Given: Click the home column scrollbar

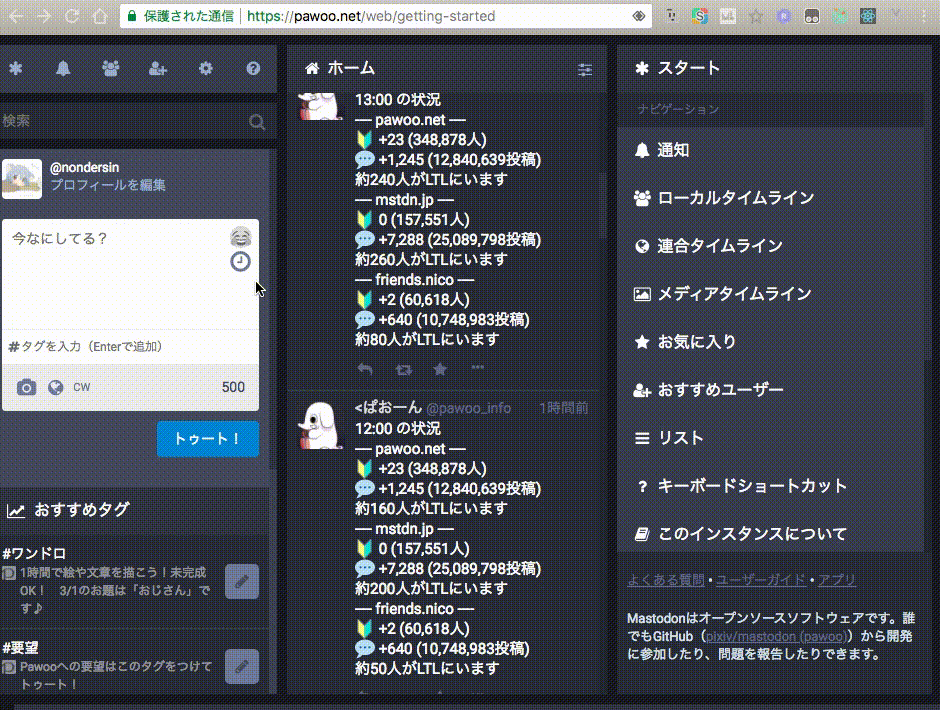Looking at the screenshot, I should pyautogui.click(x=602, y=207).
